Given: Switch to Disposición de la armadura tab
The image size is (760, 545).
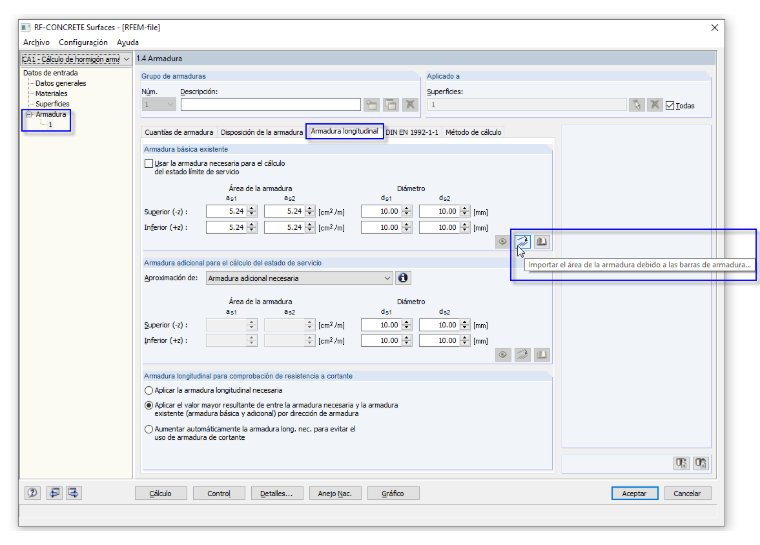Looking at the screenshot, I should 261,132.
